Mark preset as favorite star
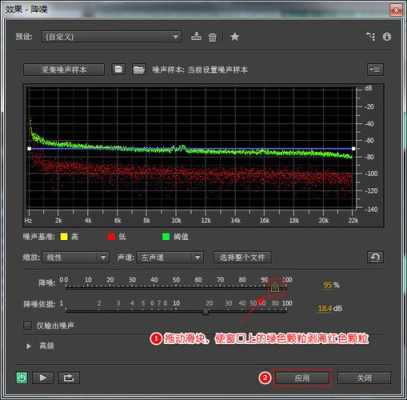 (235, 36)
